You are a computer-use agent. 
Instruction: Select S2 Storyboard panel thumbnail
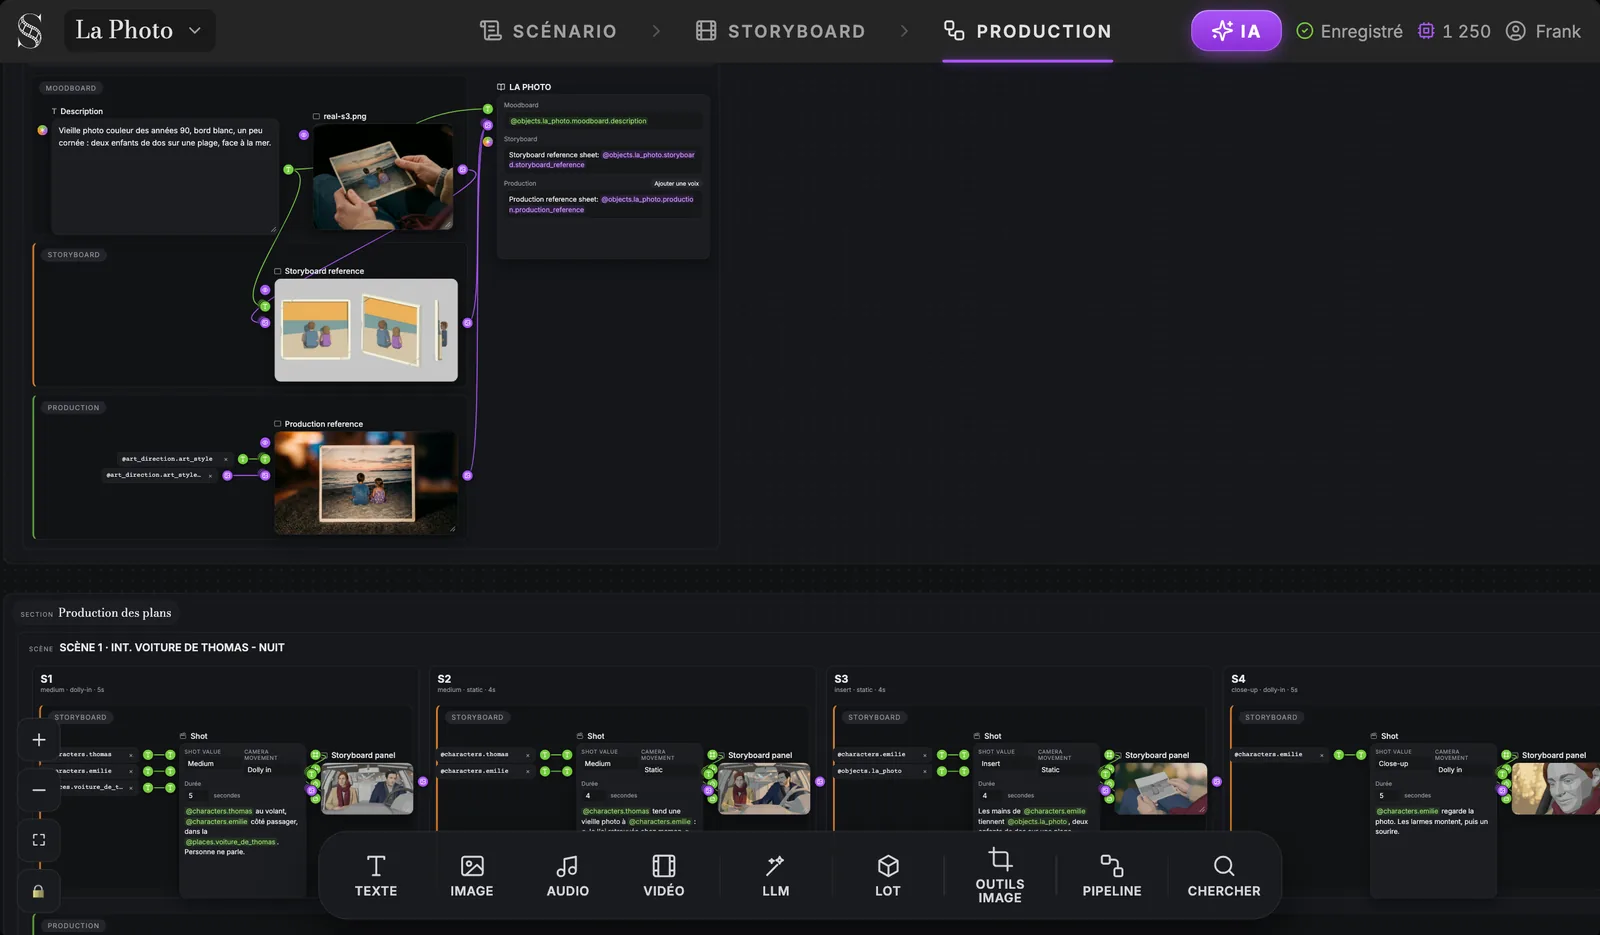(x=764, y=789)
